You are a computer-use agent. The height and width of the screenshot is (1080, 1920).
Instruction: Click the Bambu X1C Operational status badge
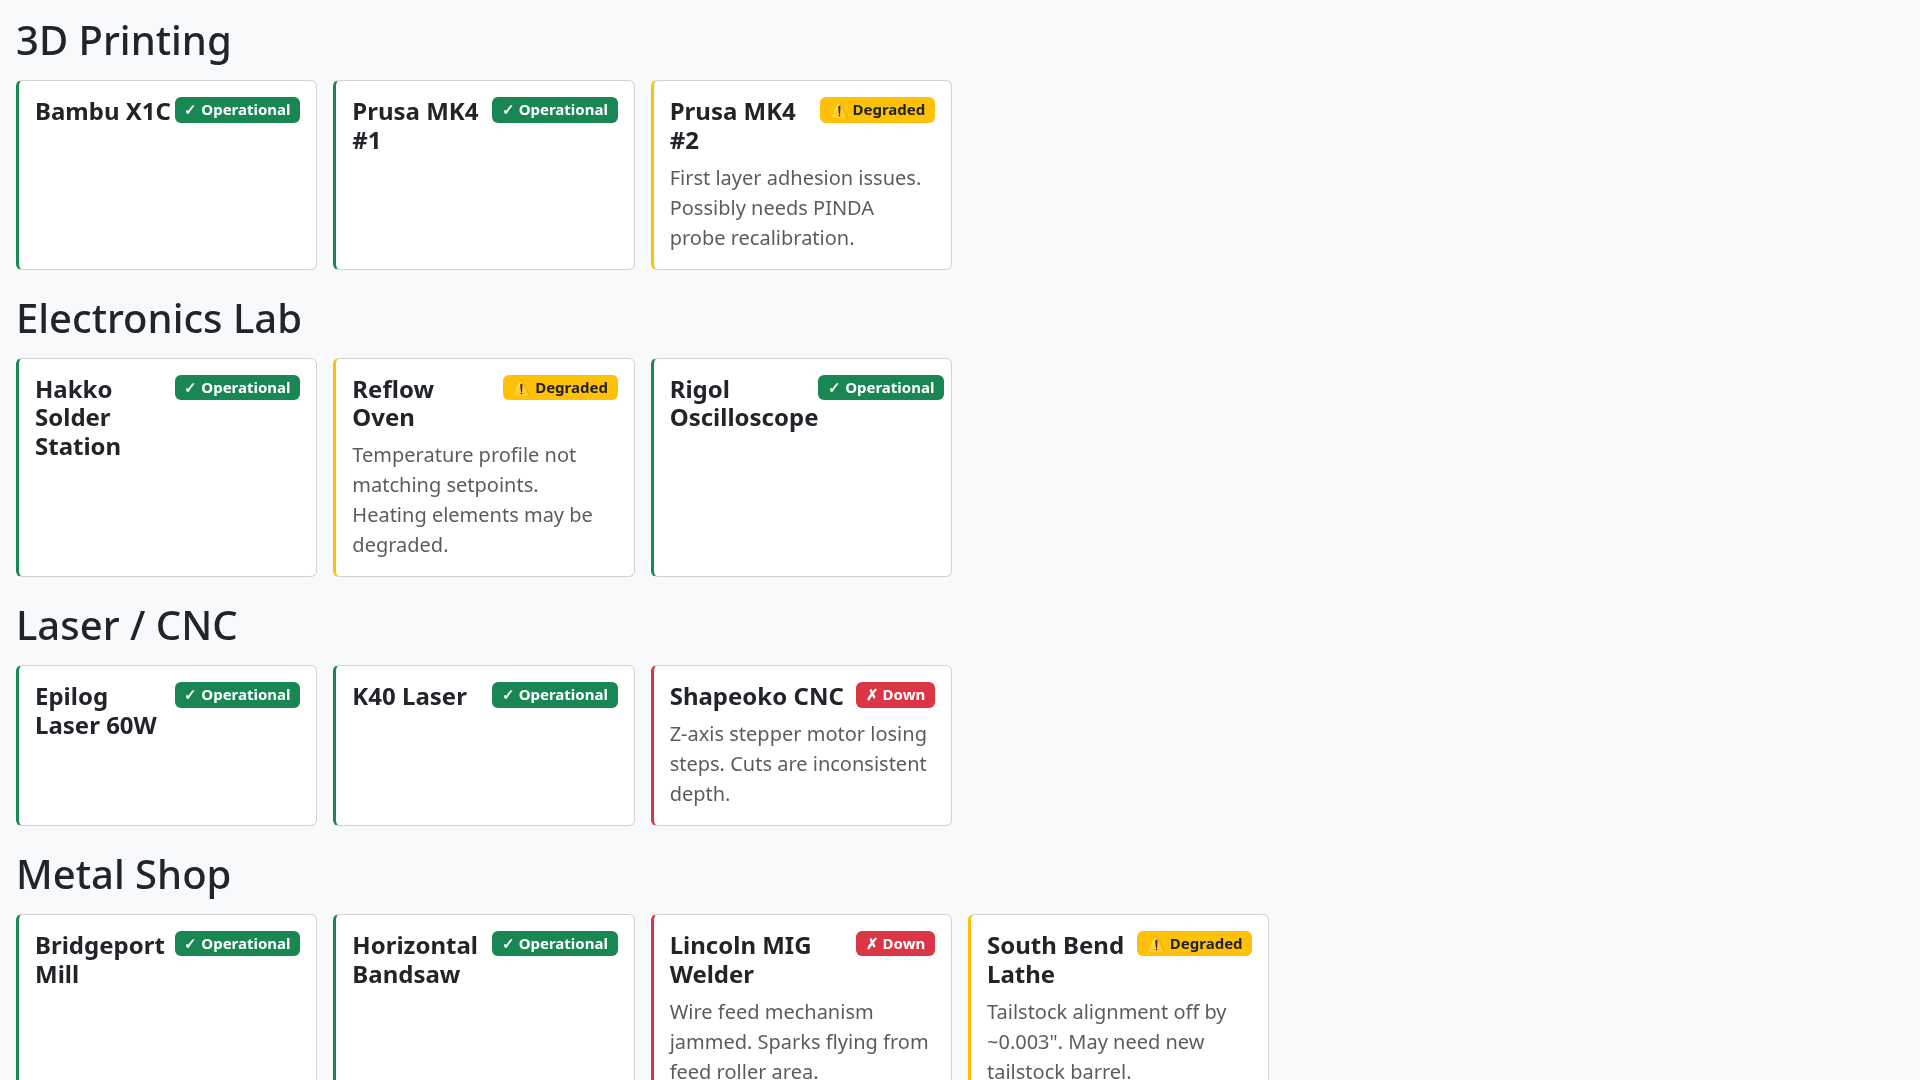(237, 110)
